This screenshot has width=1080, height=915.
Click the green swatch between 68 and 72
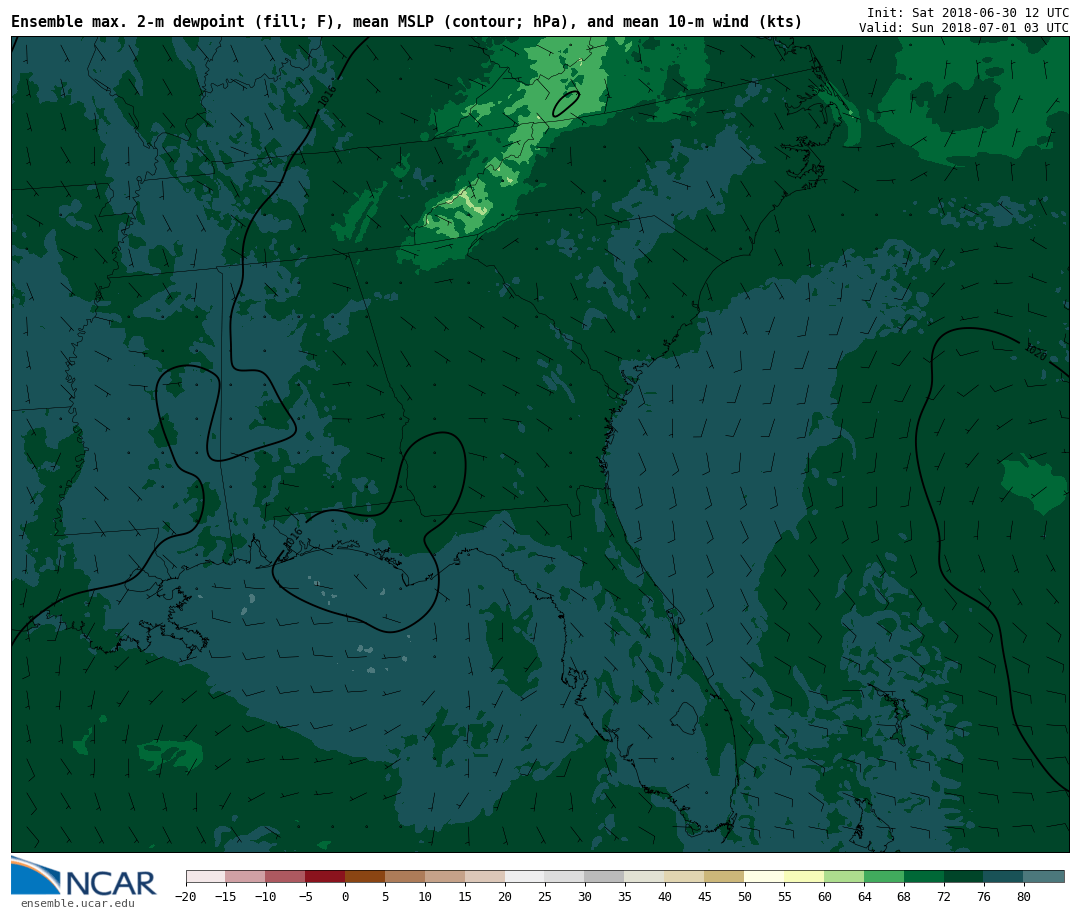coord(924,876)
